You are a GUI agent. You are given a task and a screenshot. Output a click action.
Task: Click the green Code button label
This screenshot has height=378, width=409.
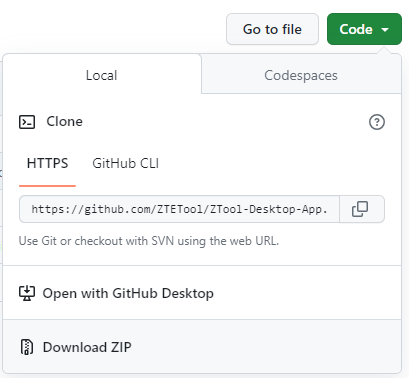[x=356, y=29]
